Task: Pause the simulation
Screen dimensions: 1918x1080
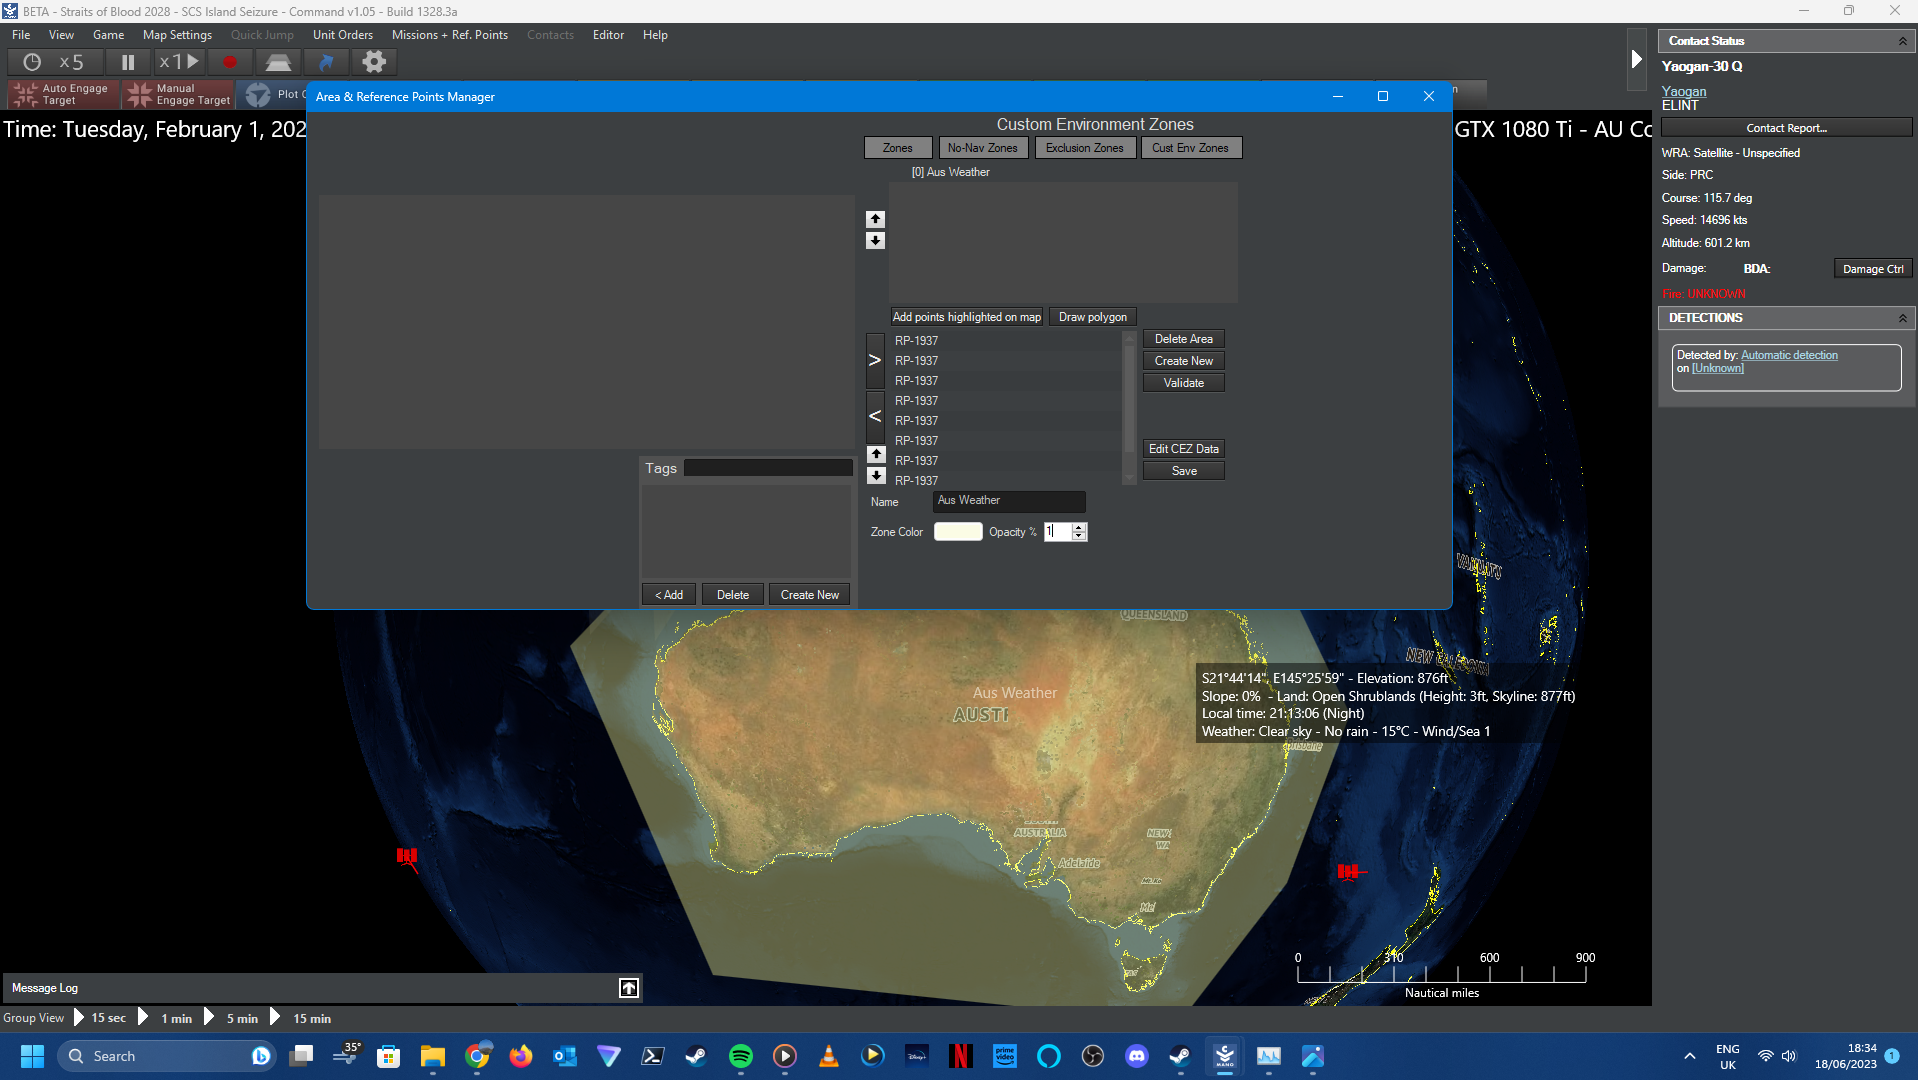Action: (x=128, y=62)
